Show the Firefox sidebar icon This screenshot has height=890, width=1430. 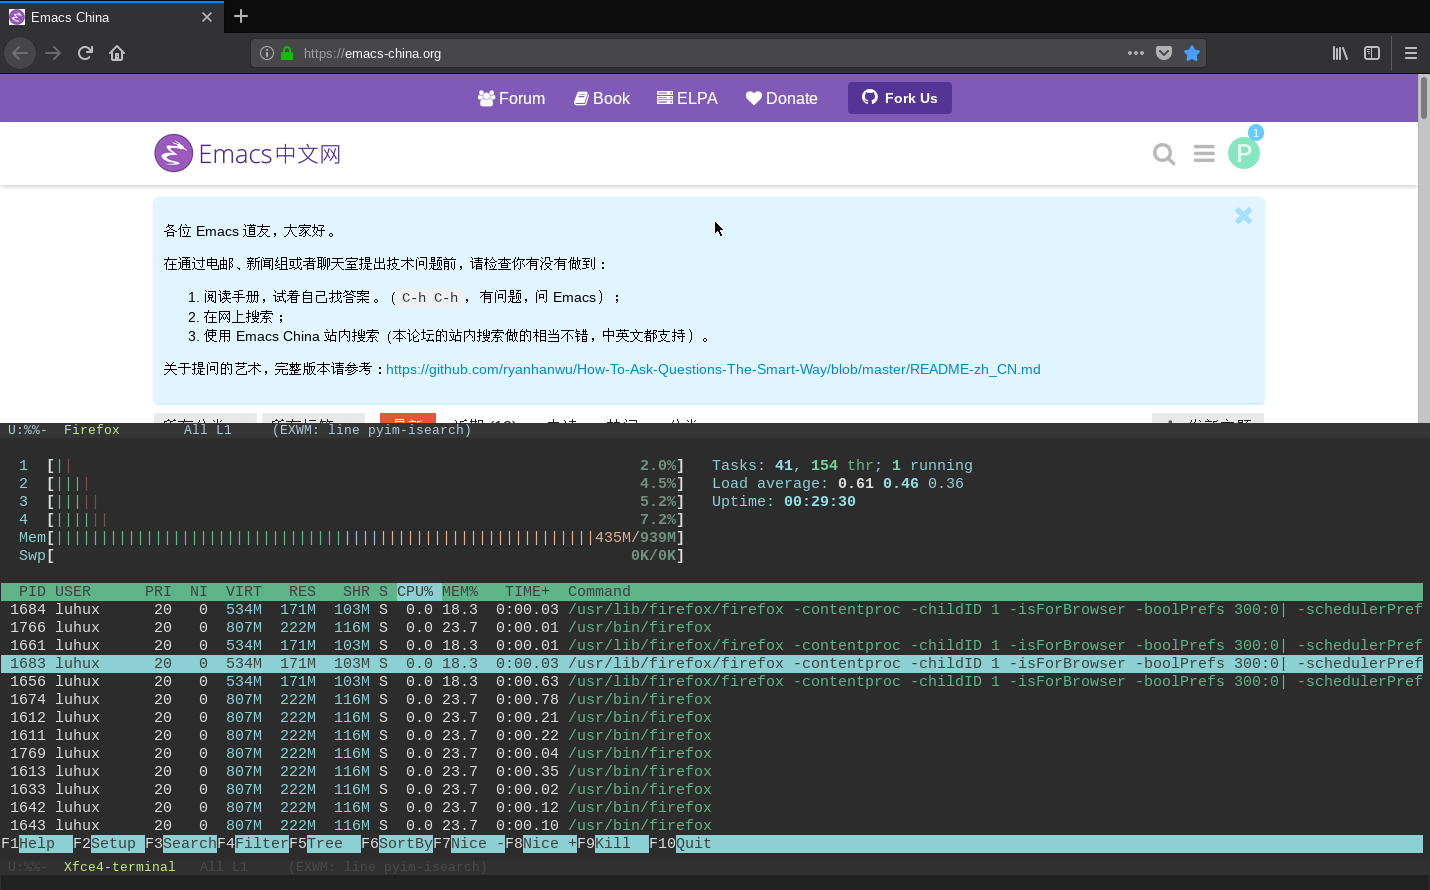click(1372, 53)
